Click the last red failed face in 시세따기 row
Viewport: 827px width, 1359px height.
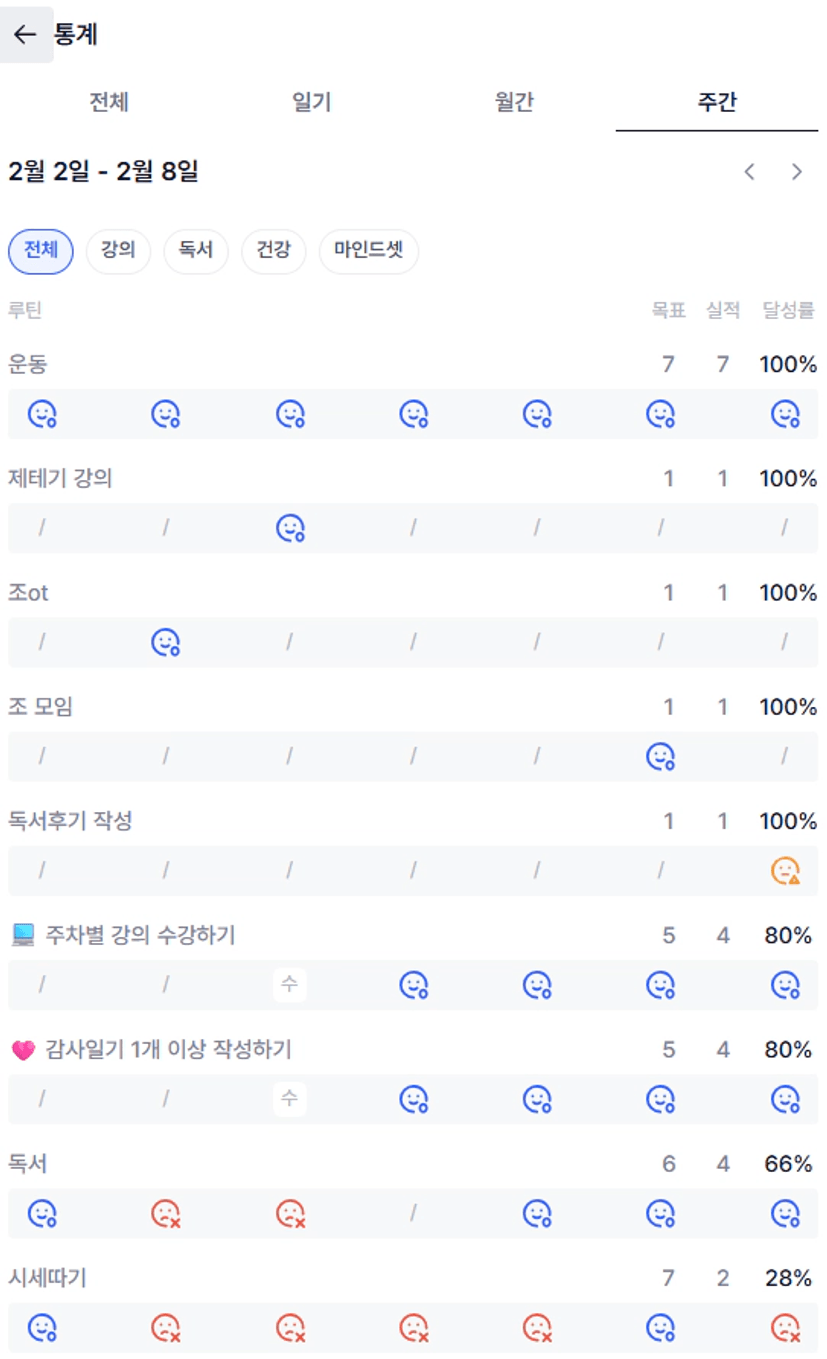tap(786, 1328)
